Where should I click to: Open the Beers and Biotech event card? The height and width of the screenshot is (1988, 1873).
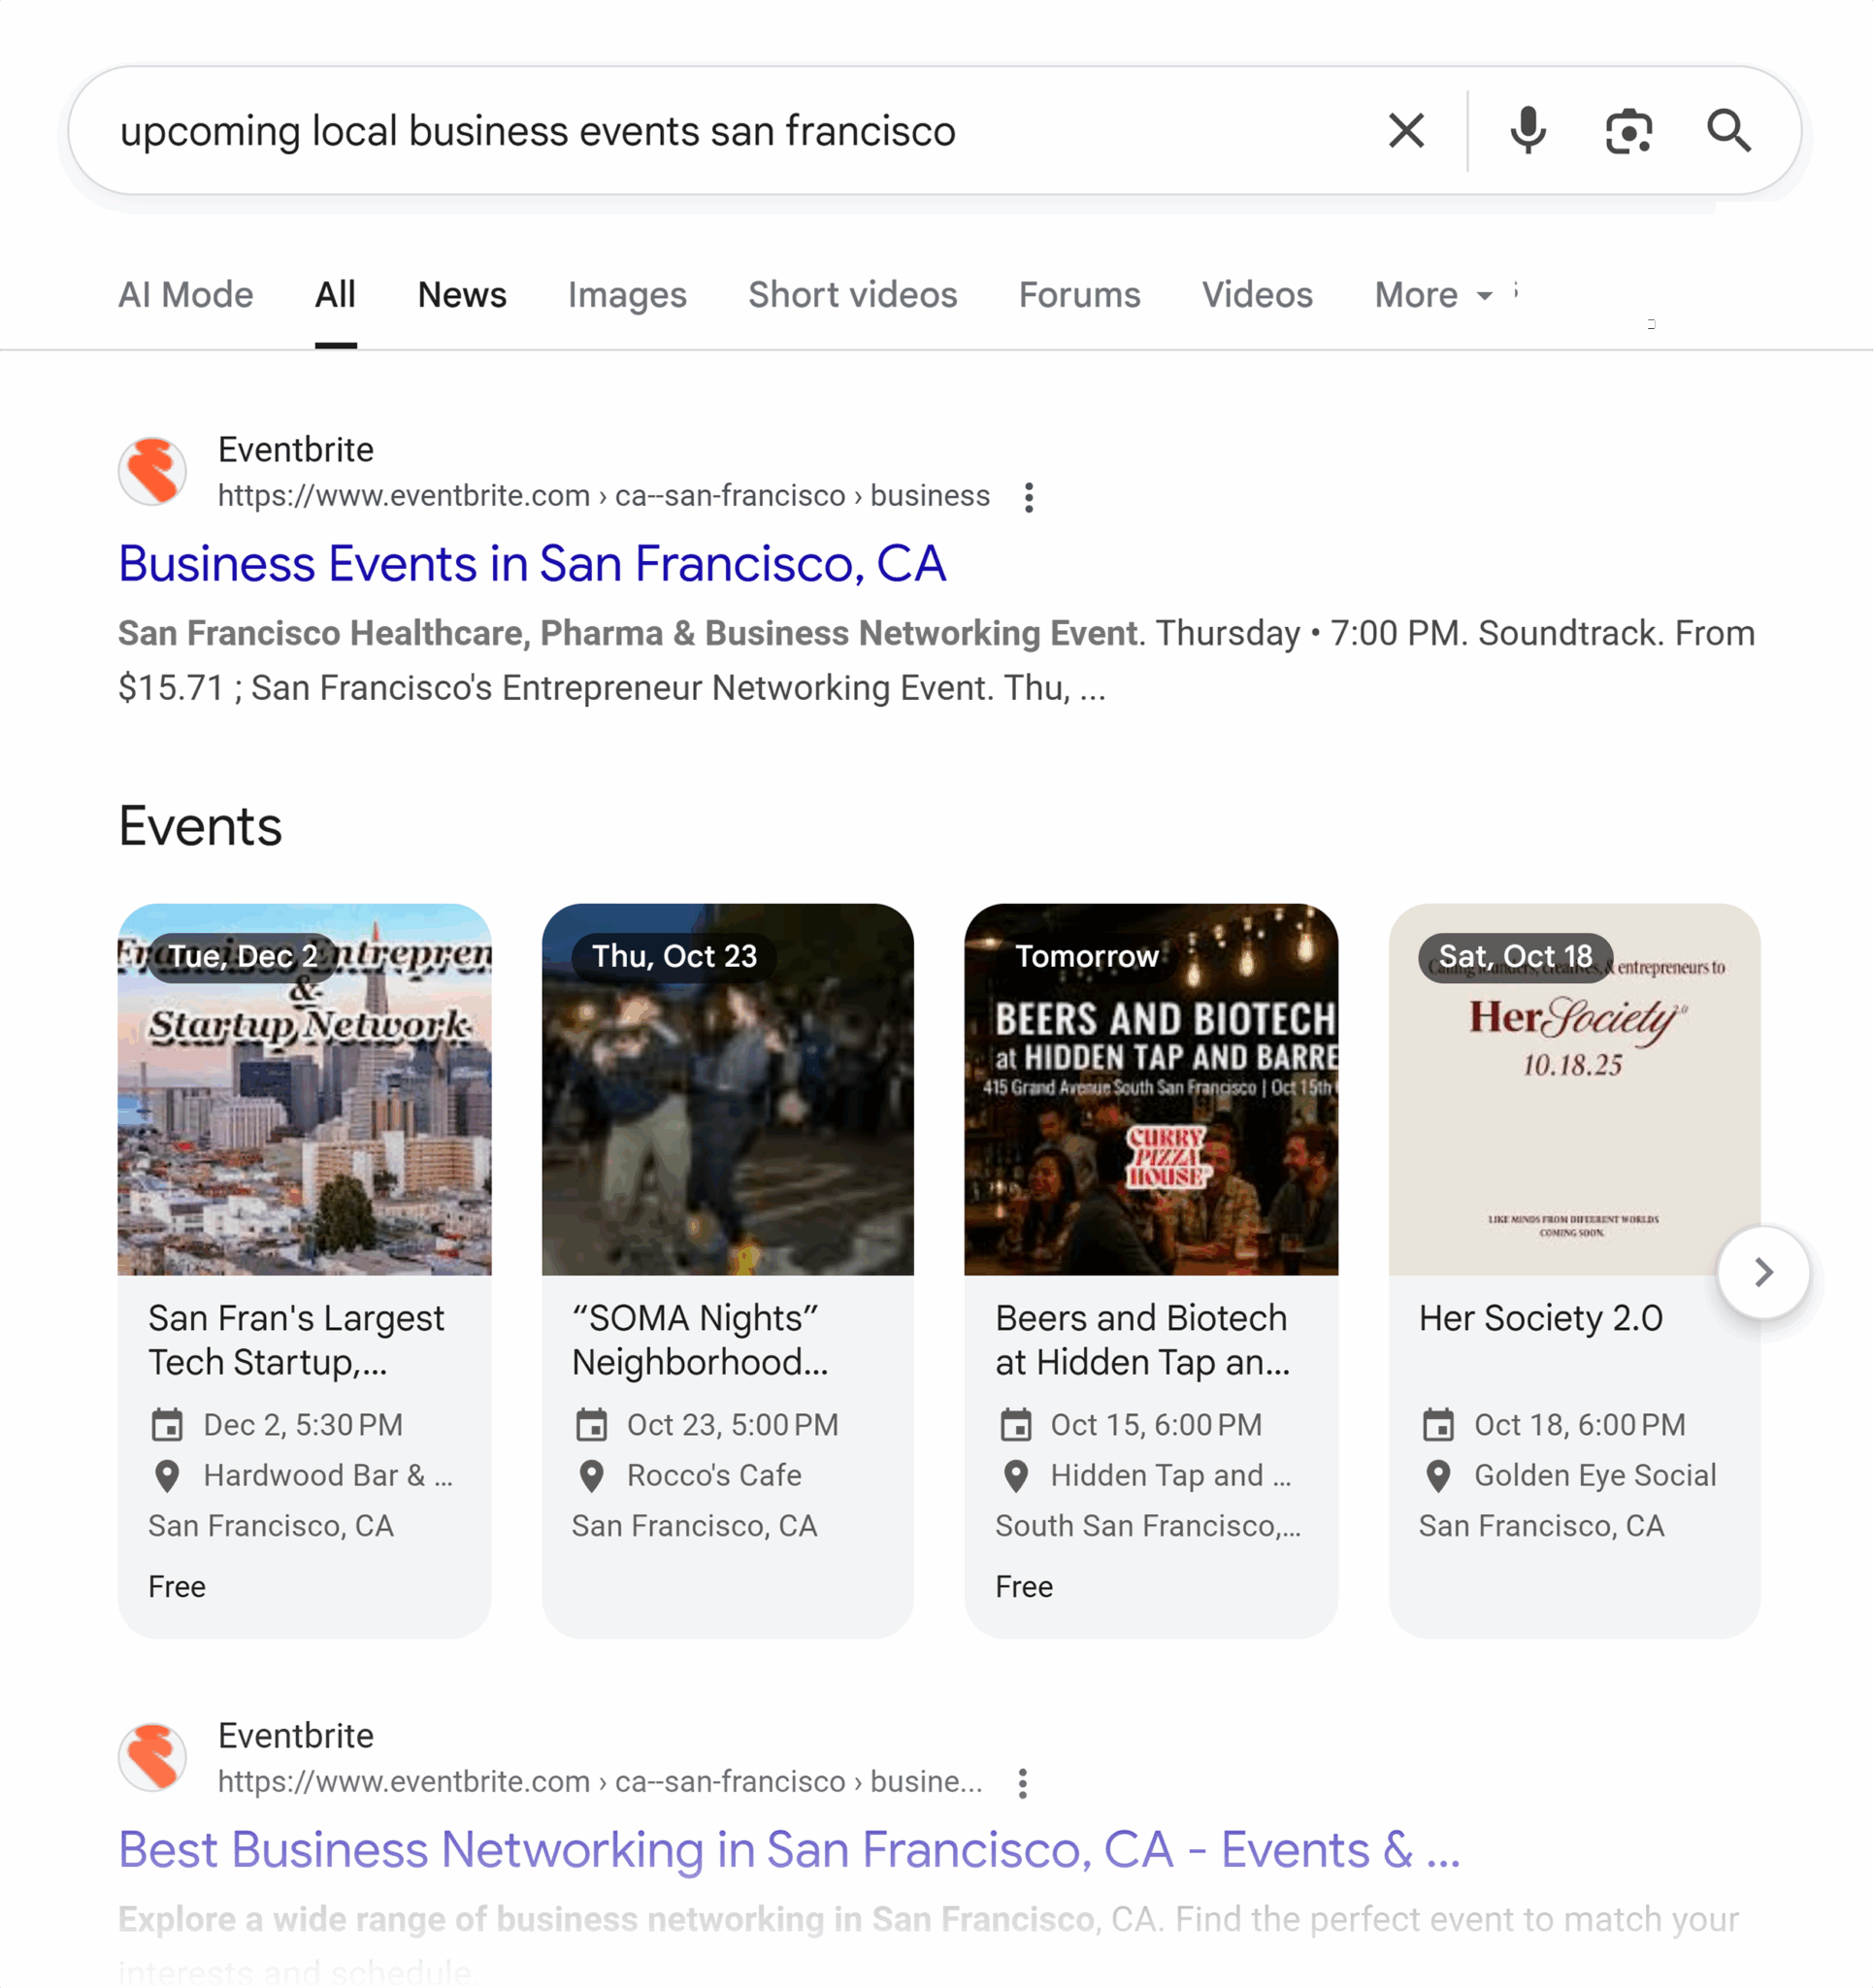(1151, 1090)
